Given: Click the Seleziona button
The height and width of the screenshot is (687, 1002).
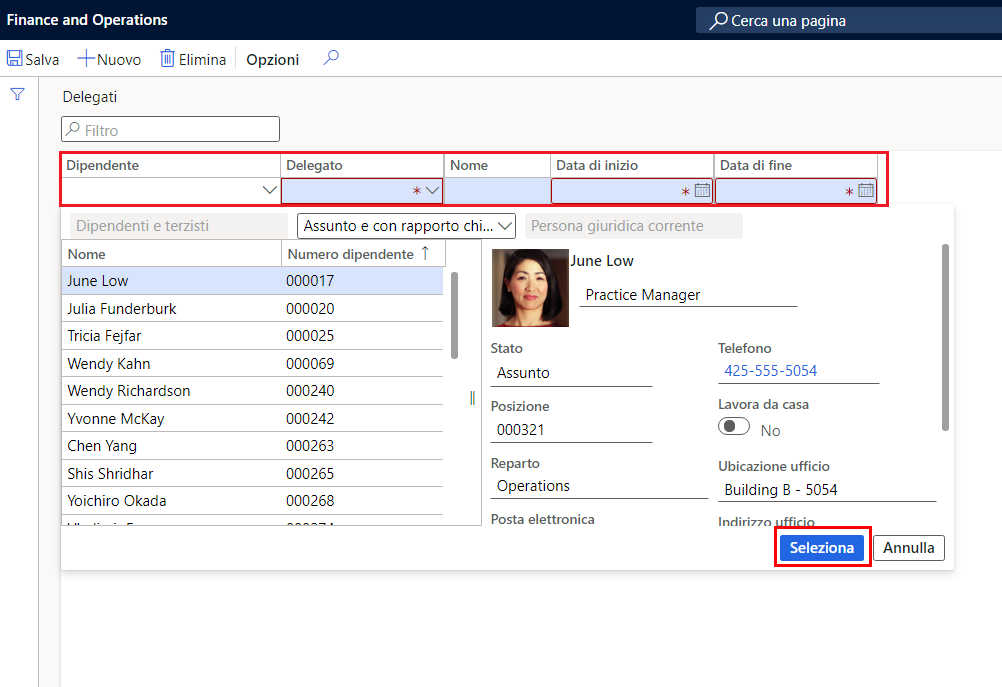Looking at the screenshot, I should click(821, 547).
